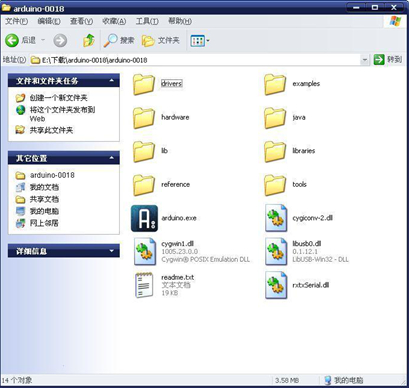
Task: Open 共享文档 in other places
Action: coord(44,199)
